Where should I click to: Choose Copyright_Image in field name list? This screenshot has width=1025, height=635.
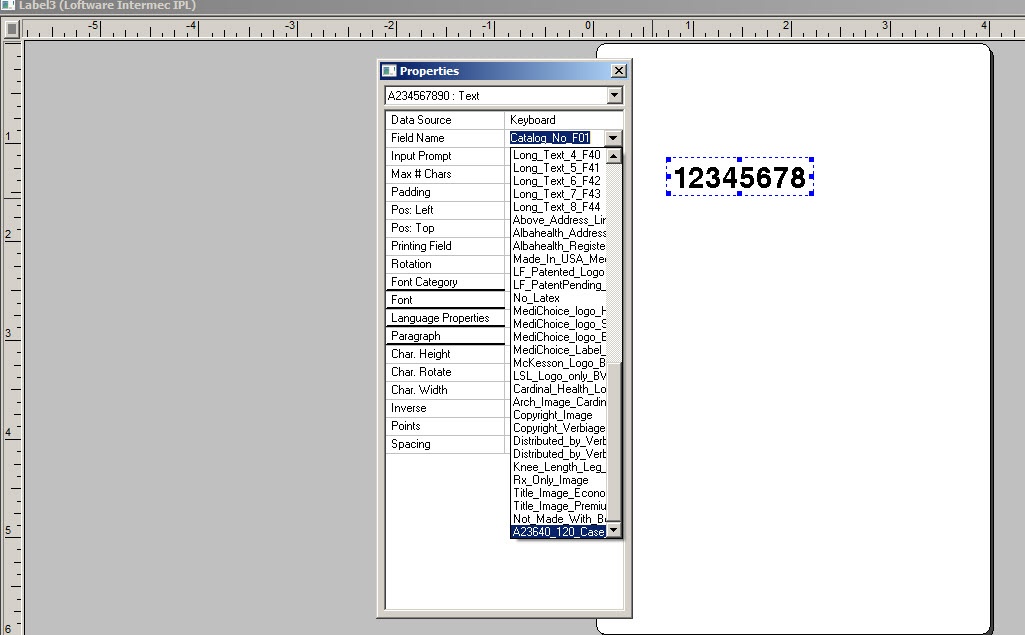click(x=552, y=415)
